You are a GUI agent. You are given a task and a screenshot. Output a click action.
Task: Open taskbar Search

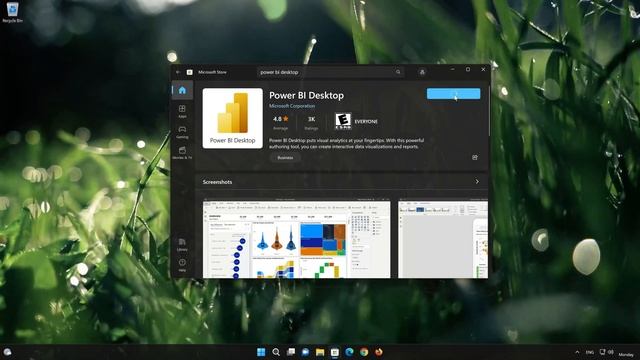point(276,352)
